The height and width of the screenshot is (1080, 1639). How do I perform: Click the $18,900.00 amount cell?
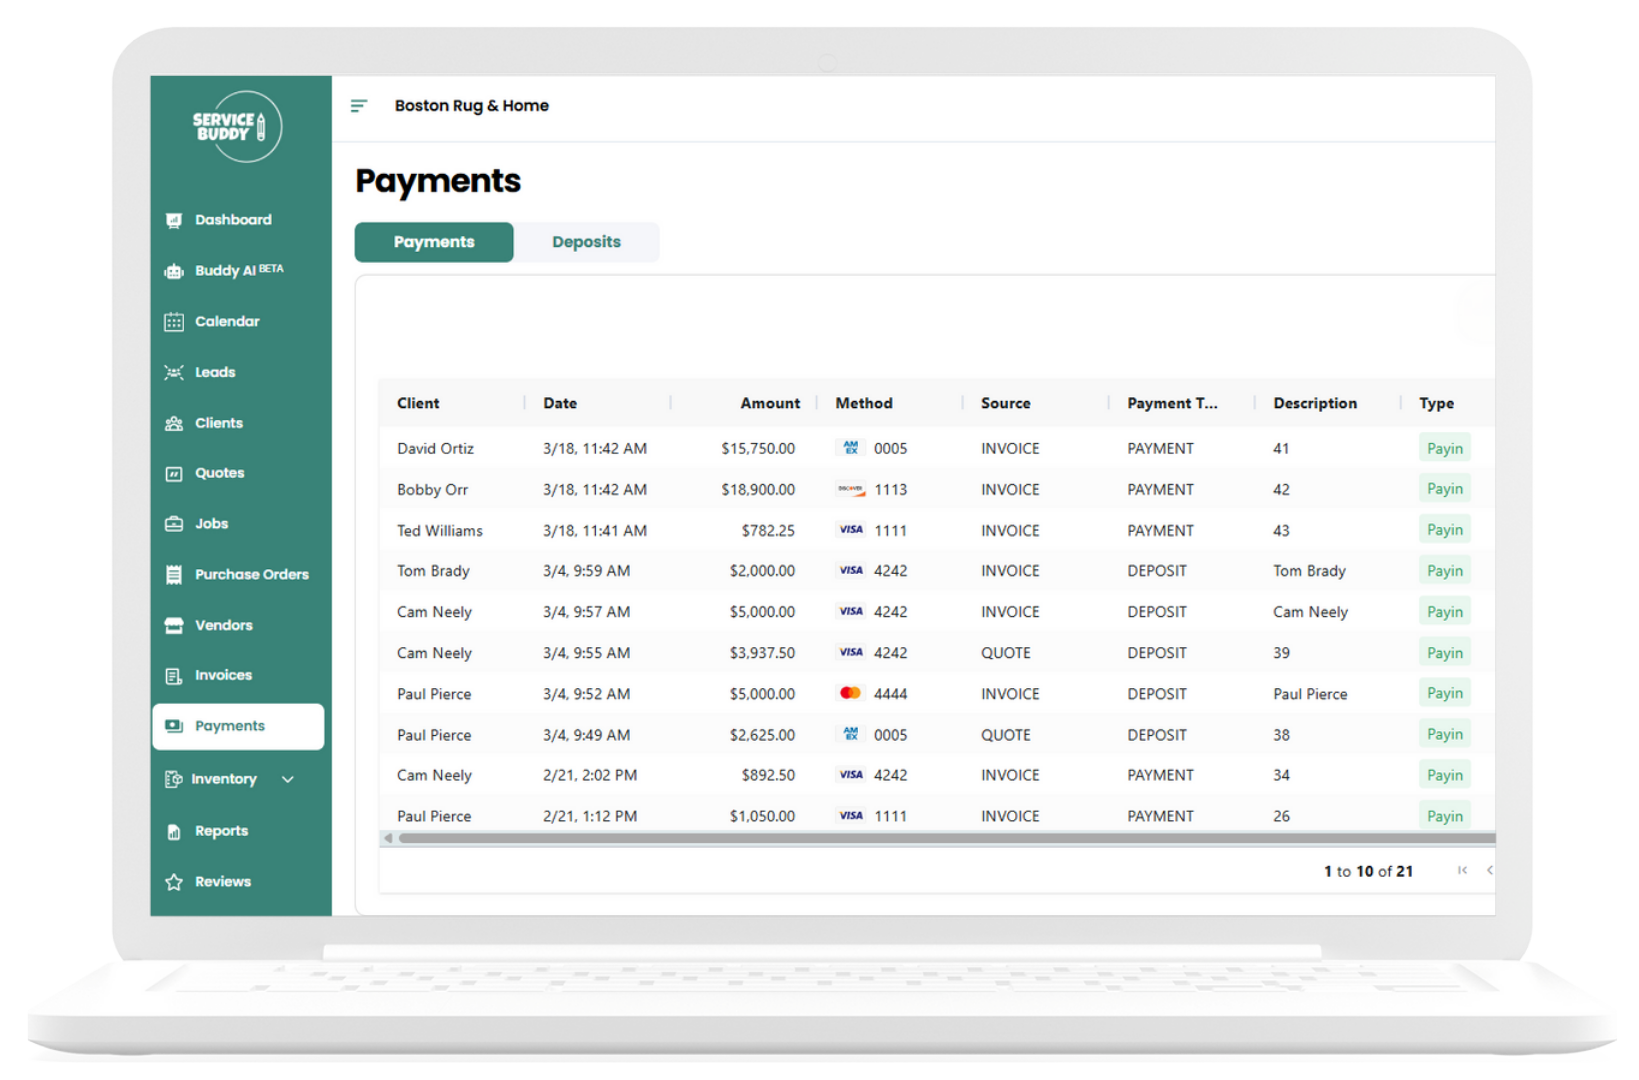[x=758, y=489]
